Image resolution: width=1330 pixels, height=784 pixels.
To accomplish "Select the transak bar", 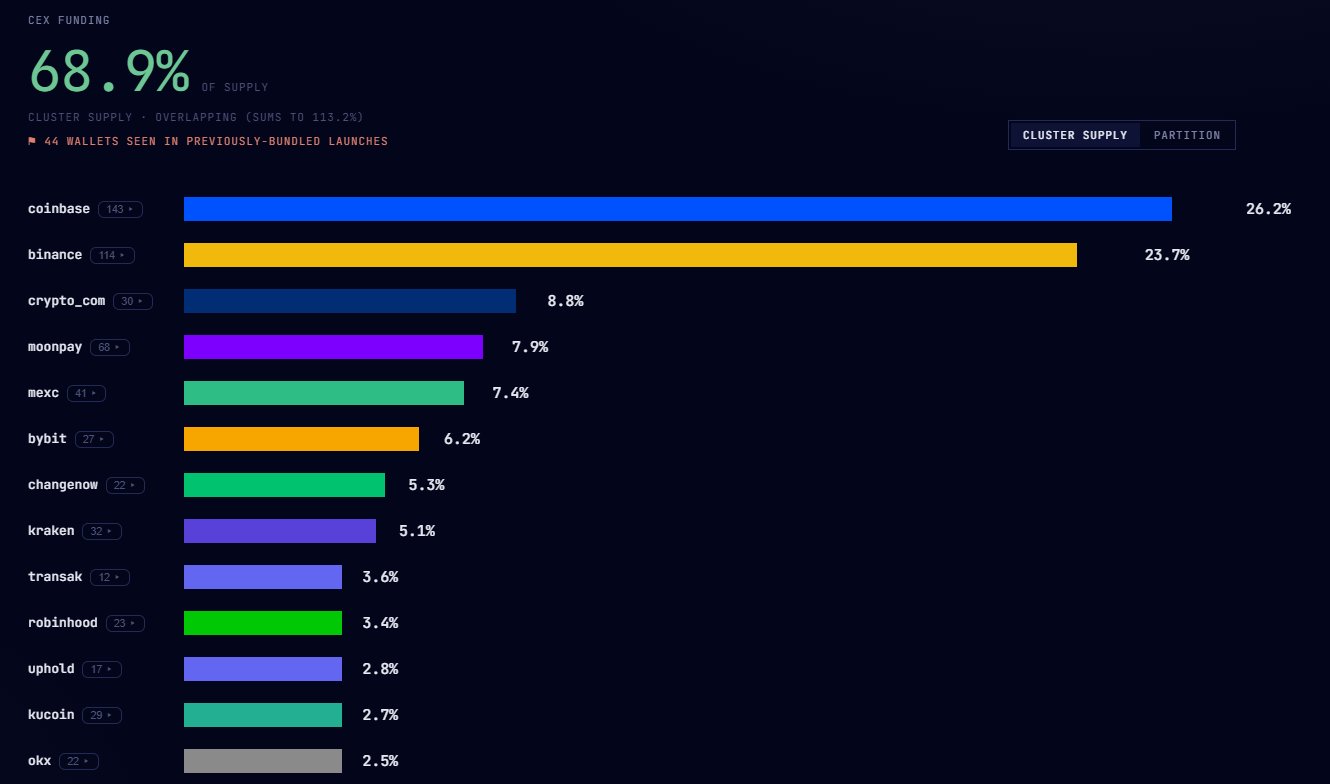I will coord(263,577).
